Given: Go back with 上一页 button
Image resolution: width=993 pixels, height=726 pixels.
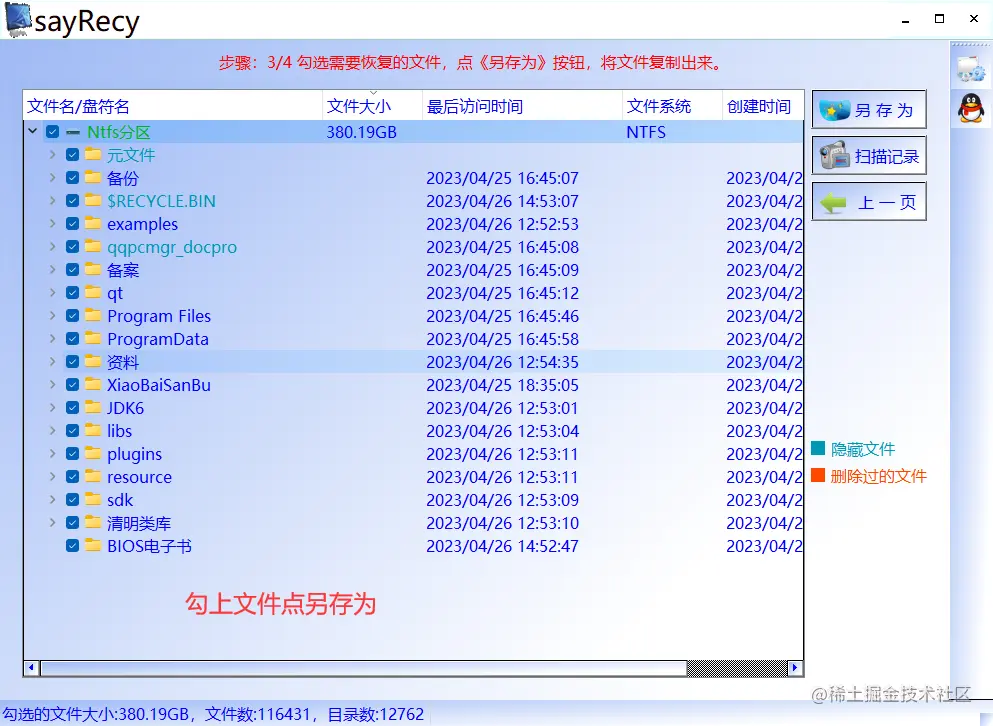Looking at the screenshot, I should (x=869, y=201).
